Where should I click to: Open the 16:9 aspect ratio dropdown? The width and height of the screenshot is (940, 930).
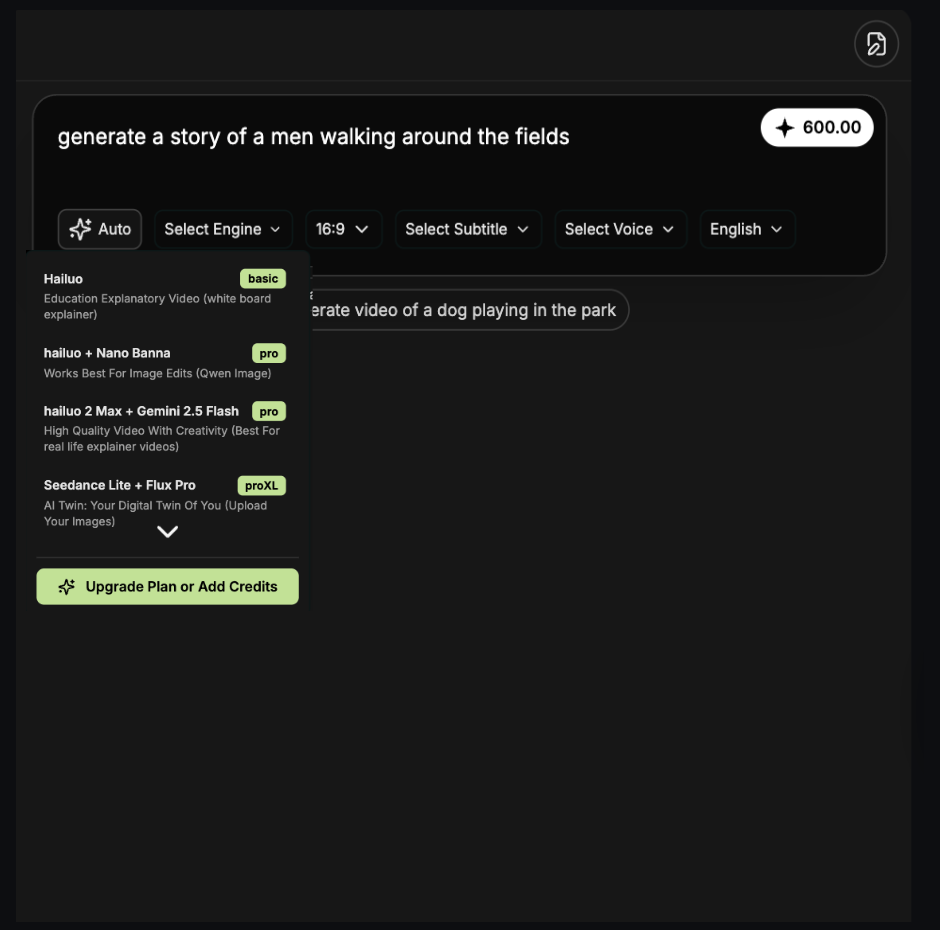[x=342, y=229]
